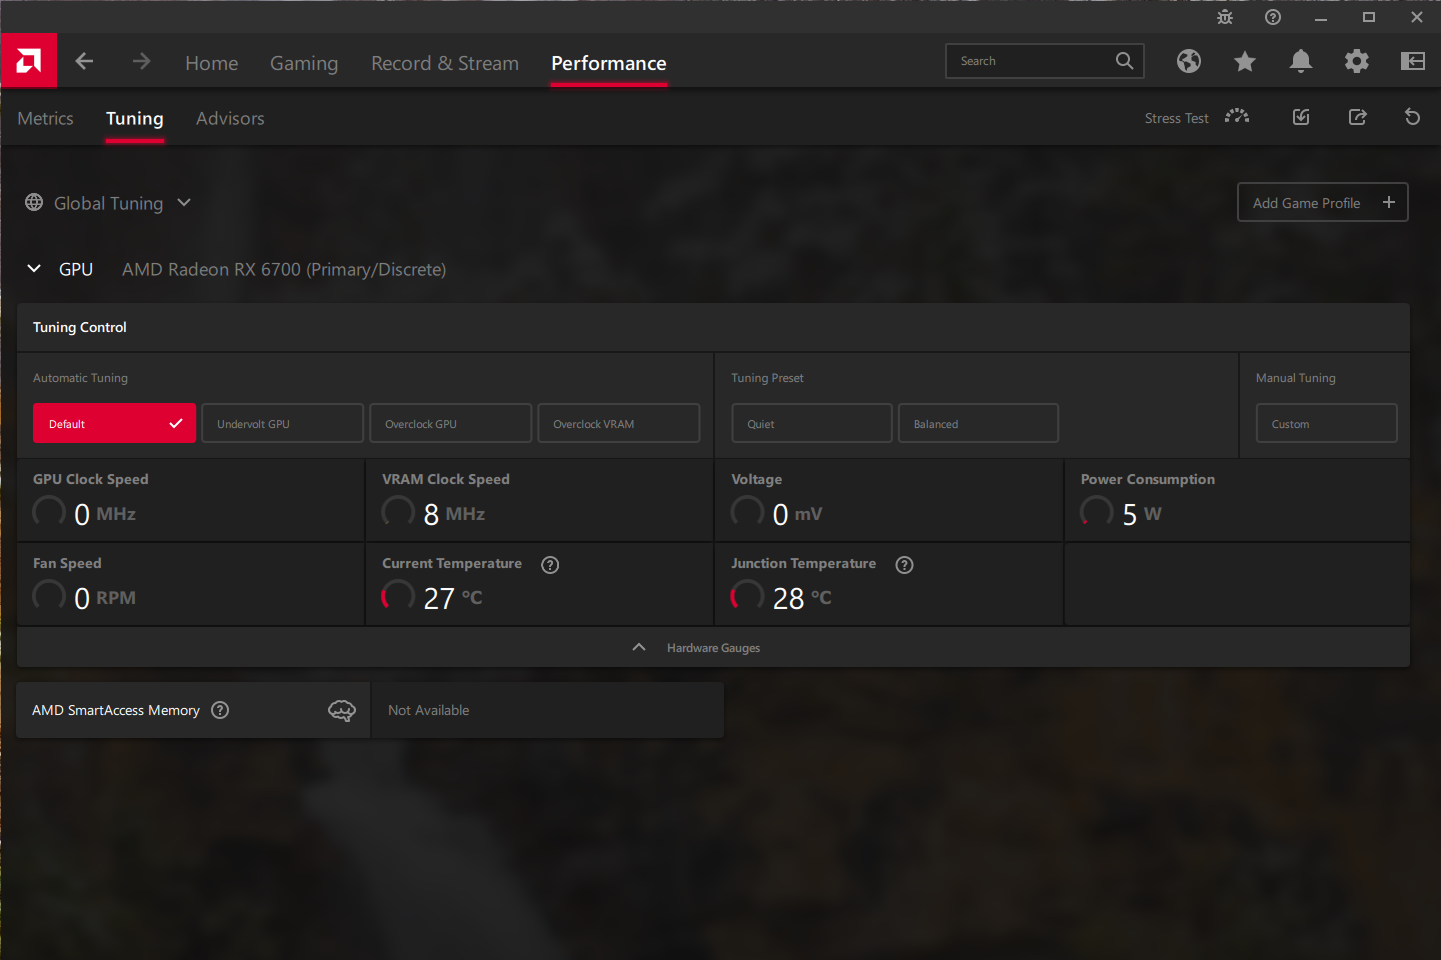The width and height of the screenshot is (1441, 960).
Task: Select Custom manual tuning
Action: 1326,423
